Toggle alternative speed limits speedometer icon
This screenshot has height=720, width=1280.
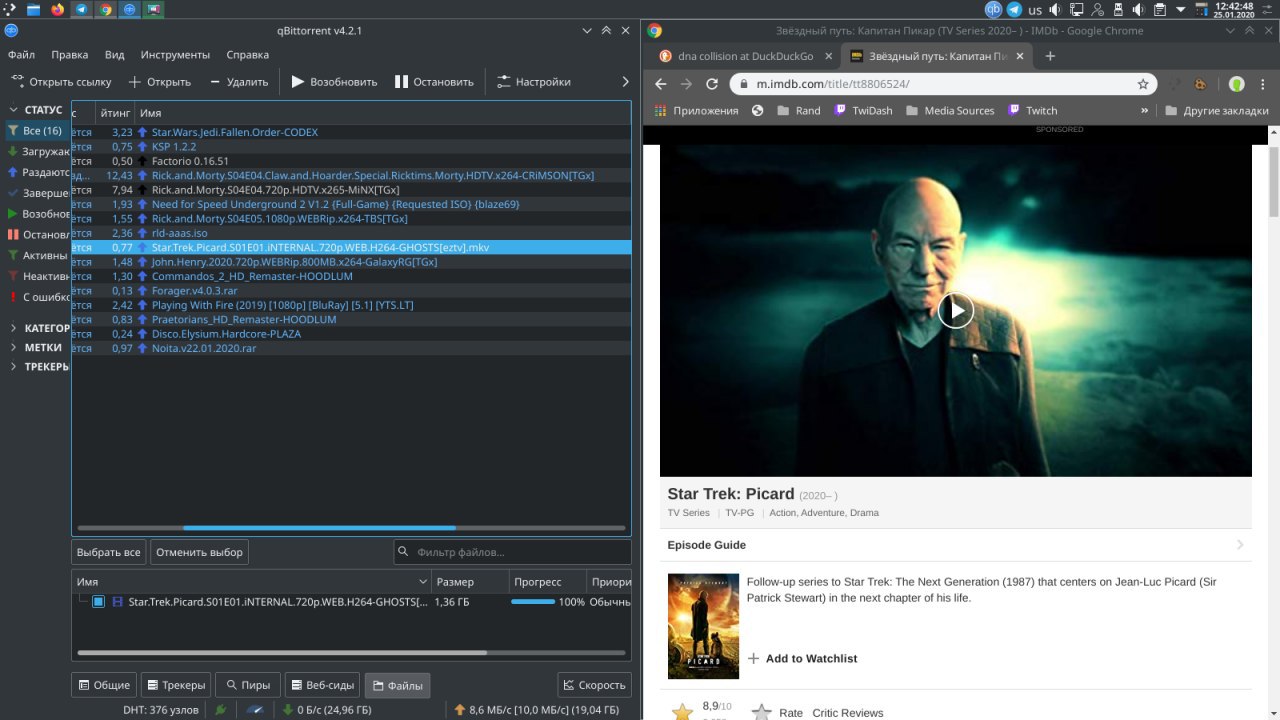256,710
